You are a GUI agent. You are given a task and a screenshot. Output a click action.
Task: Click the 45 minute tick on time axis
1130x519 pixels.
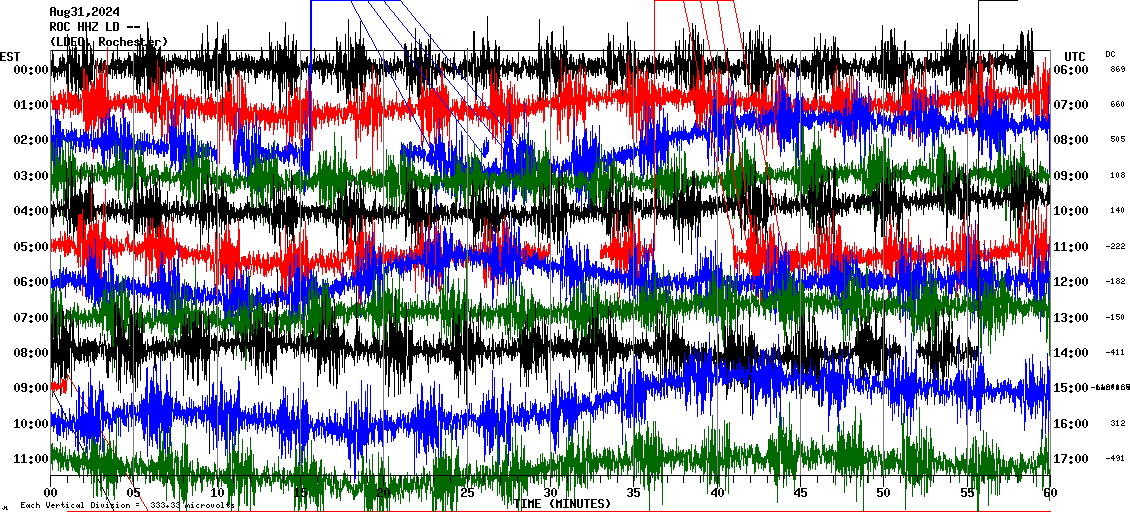tap(800, 493)
